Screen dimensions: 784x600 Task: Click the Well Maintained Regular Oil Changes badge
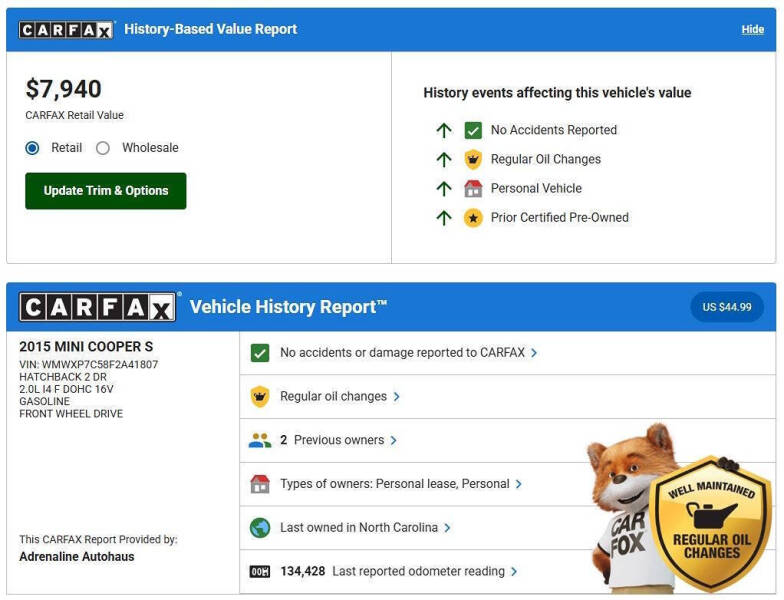[712, 523]
